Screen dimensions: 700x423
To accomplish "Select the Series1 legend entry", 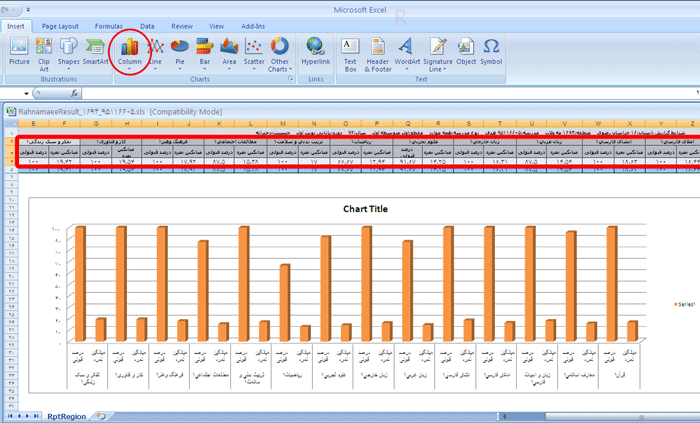I will coord(684,304).
